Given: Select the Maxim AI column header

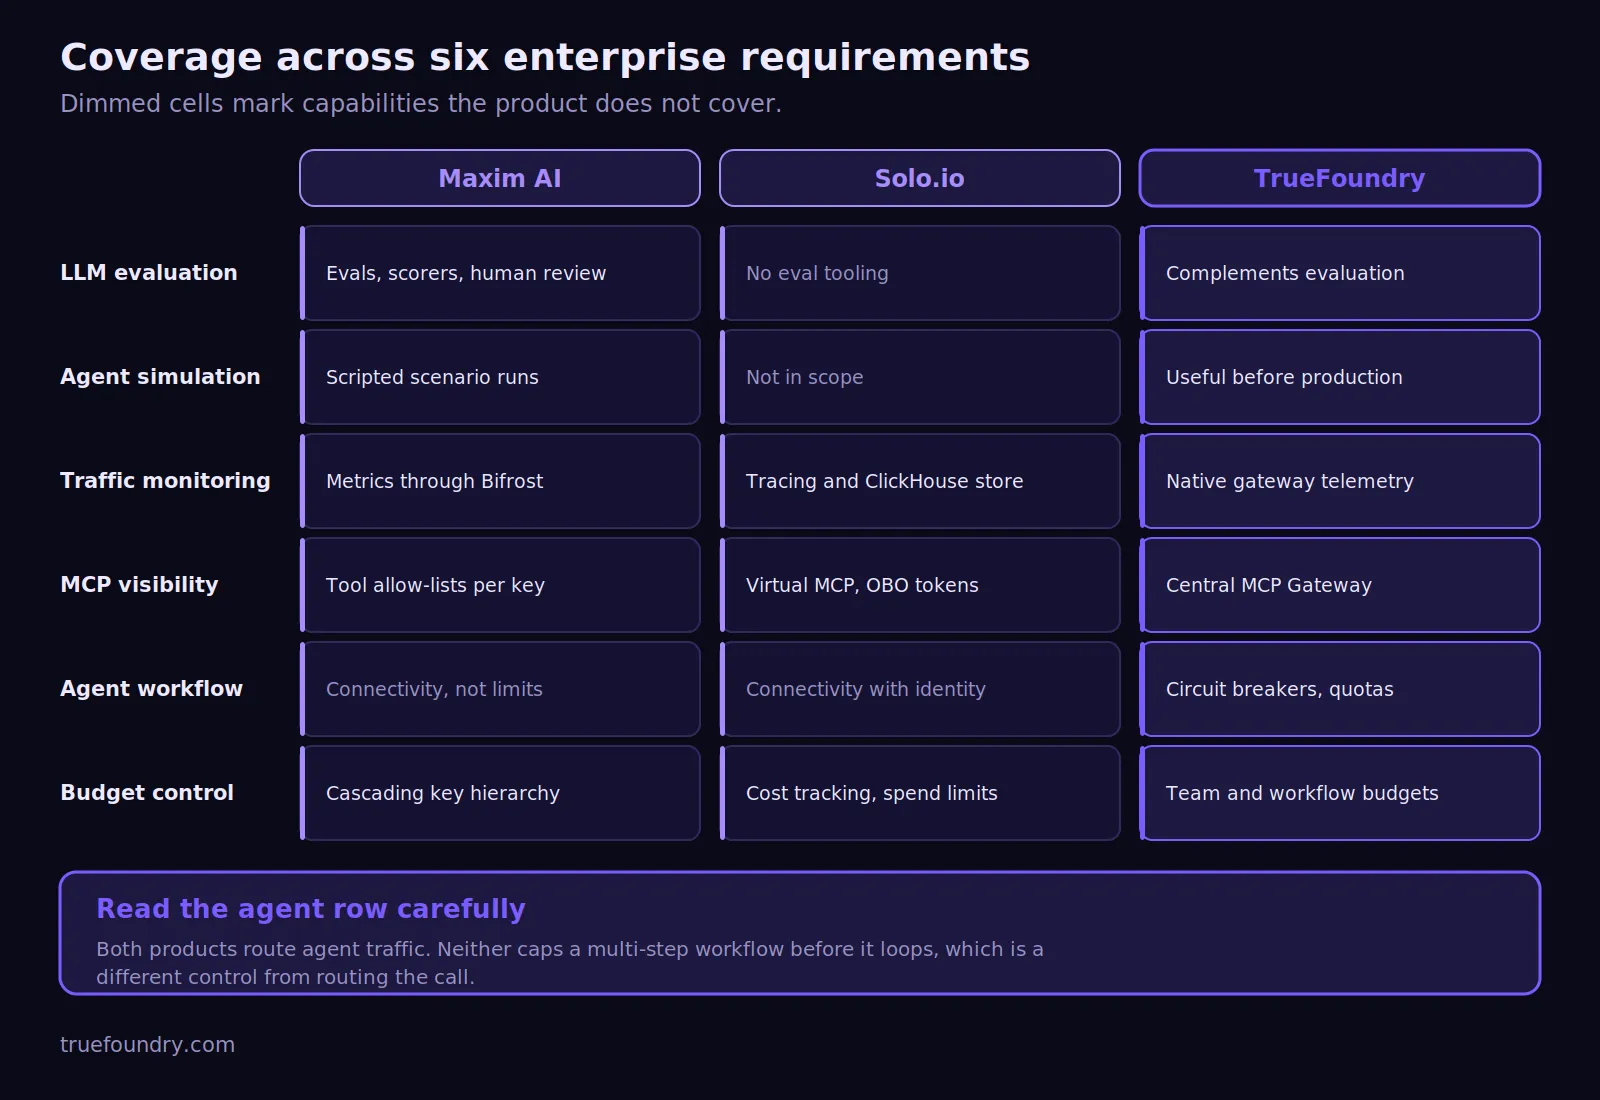Looking at the screenshot, I should click(x=500, y=178).
